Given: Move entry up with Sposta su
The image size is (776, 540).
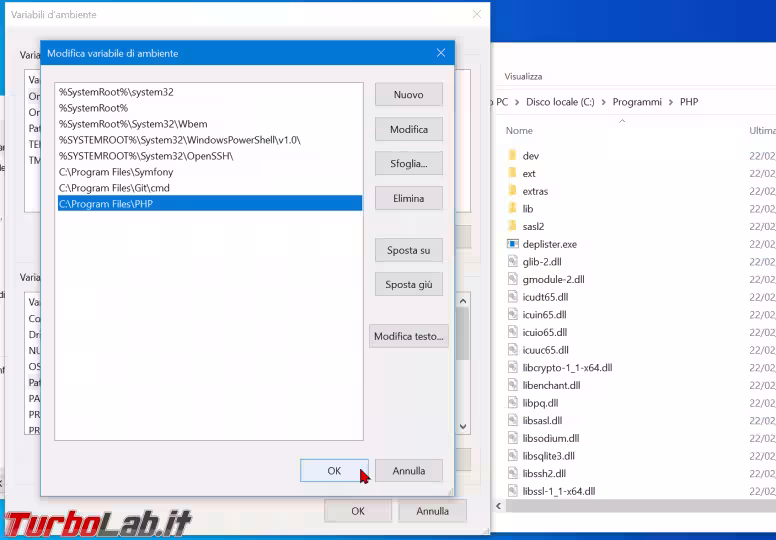Looking at the screenshot, I should 408,250.
